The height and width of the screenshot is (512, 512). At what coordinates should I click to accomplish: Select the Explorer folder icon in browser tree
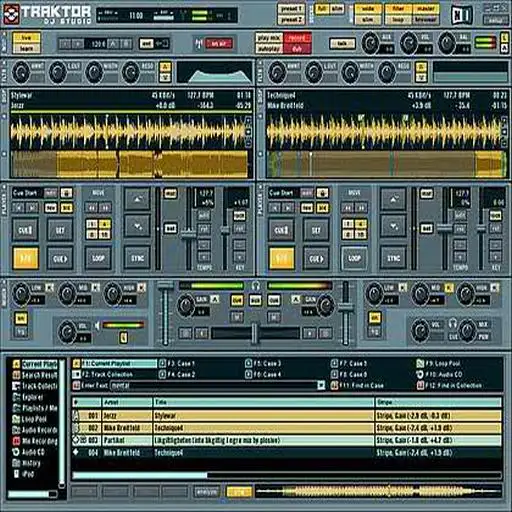[16, 397]
